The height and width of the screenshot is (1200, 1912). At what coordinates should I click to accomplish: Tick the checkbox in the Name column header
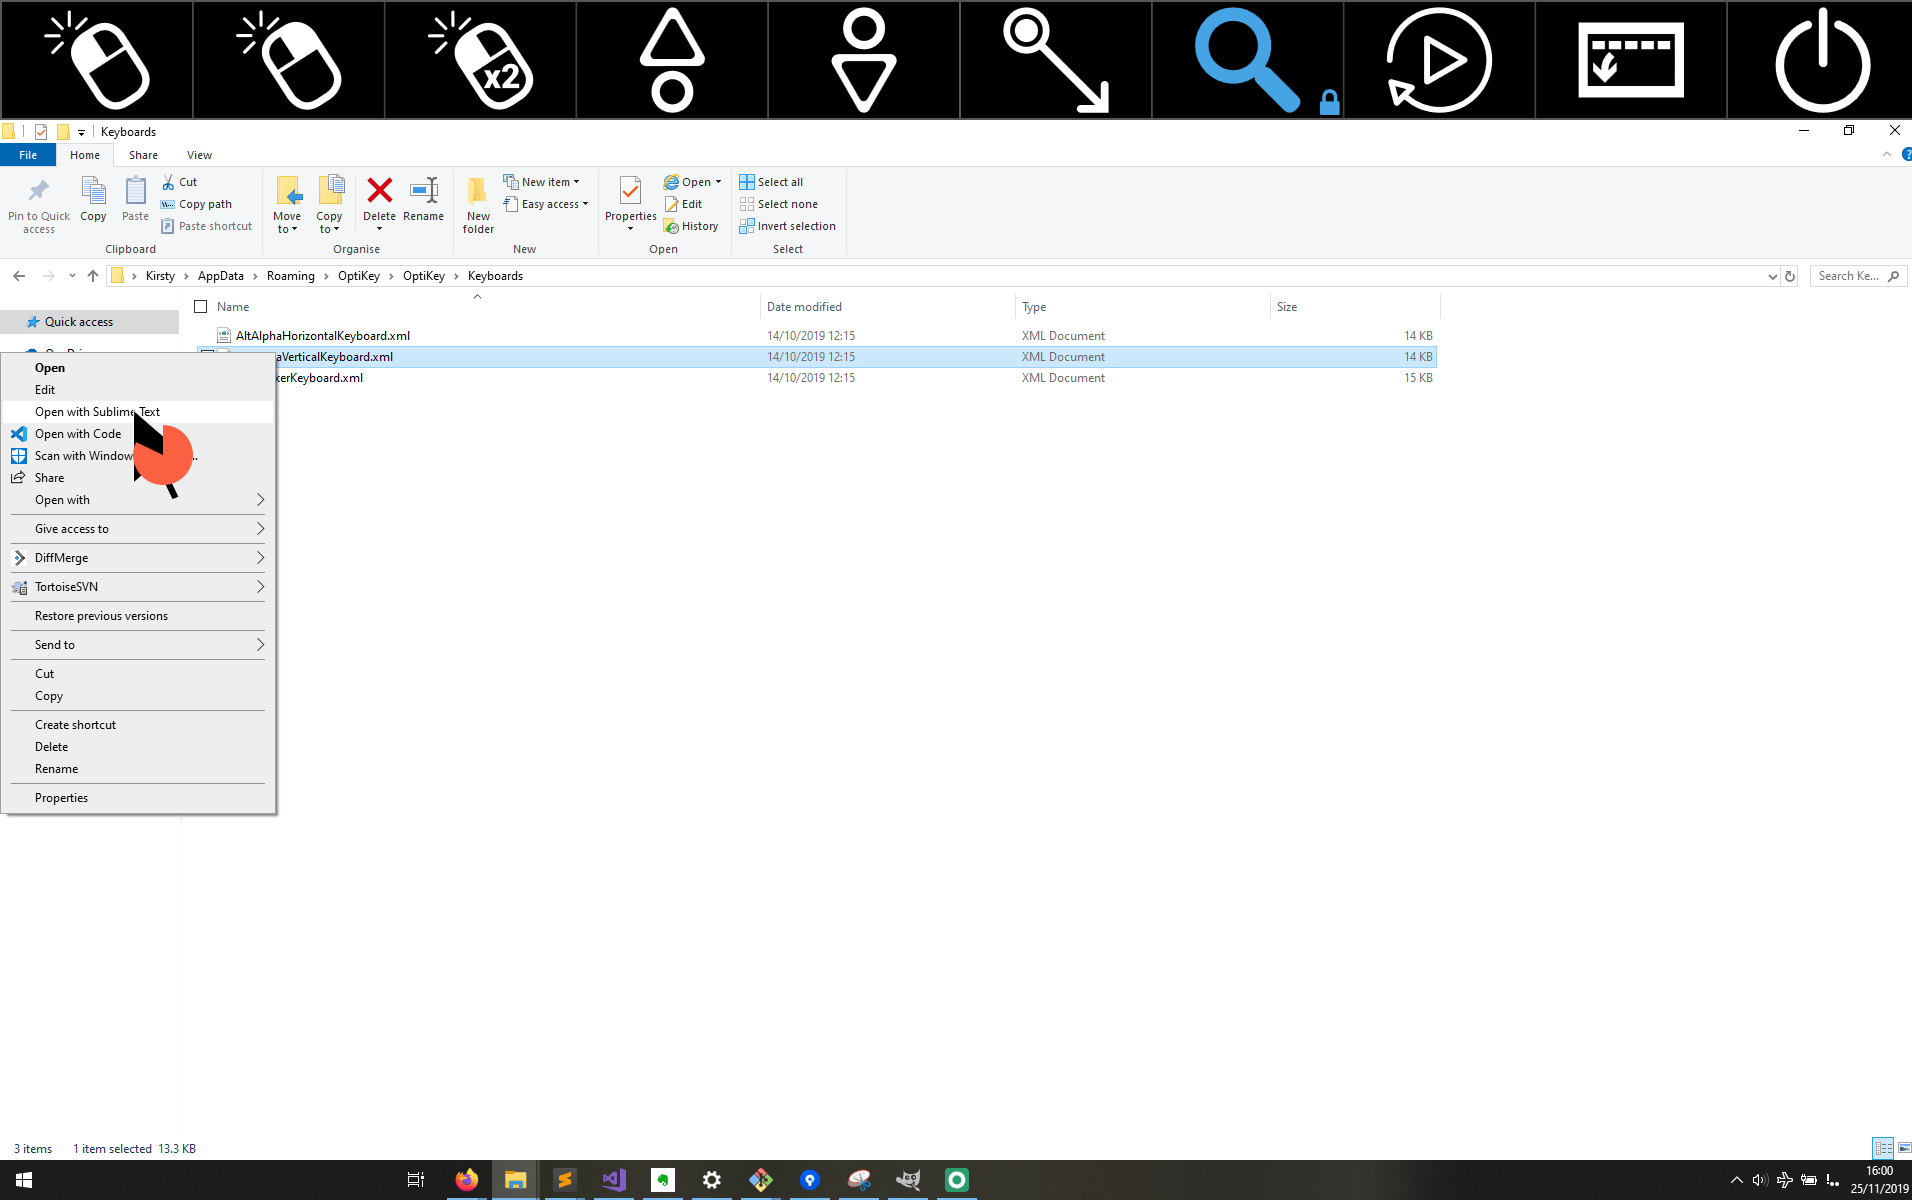(x=201, y=306)
